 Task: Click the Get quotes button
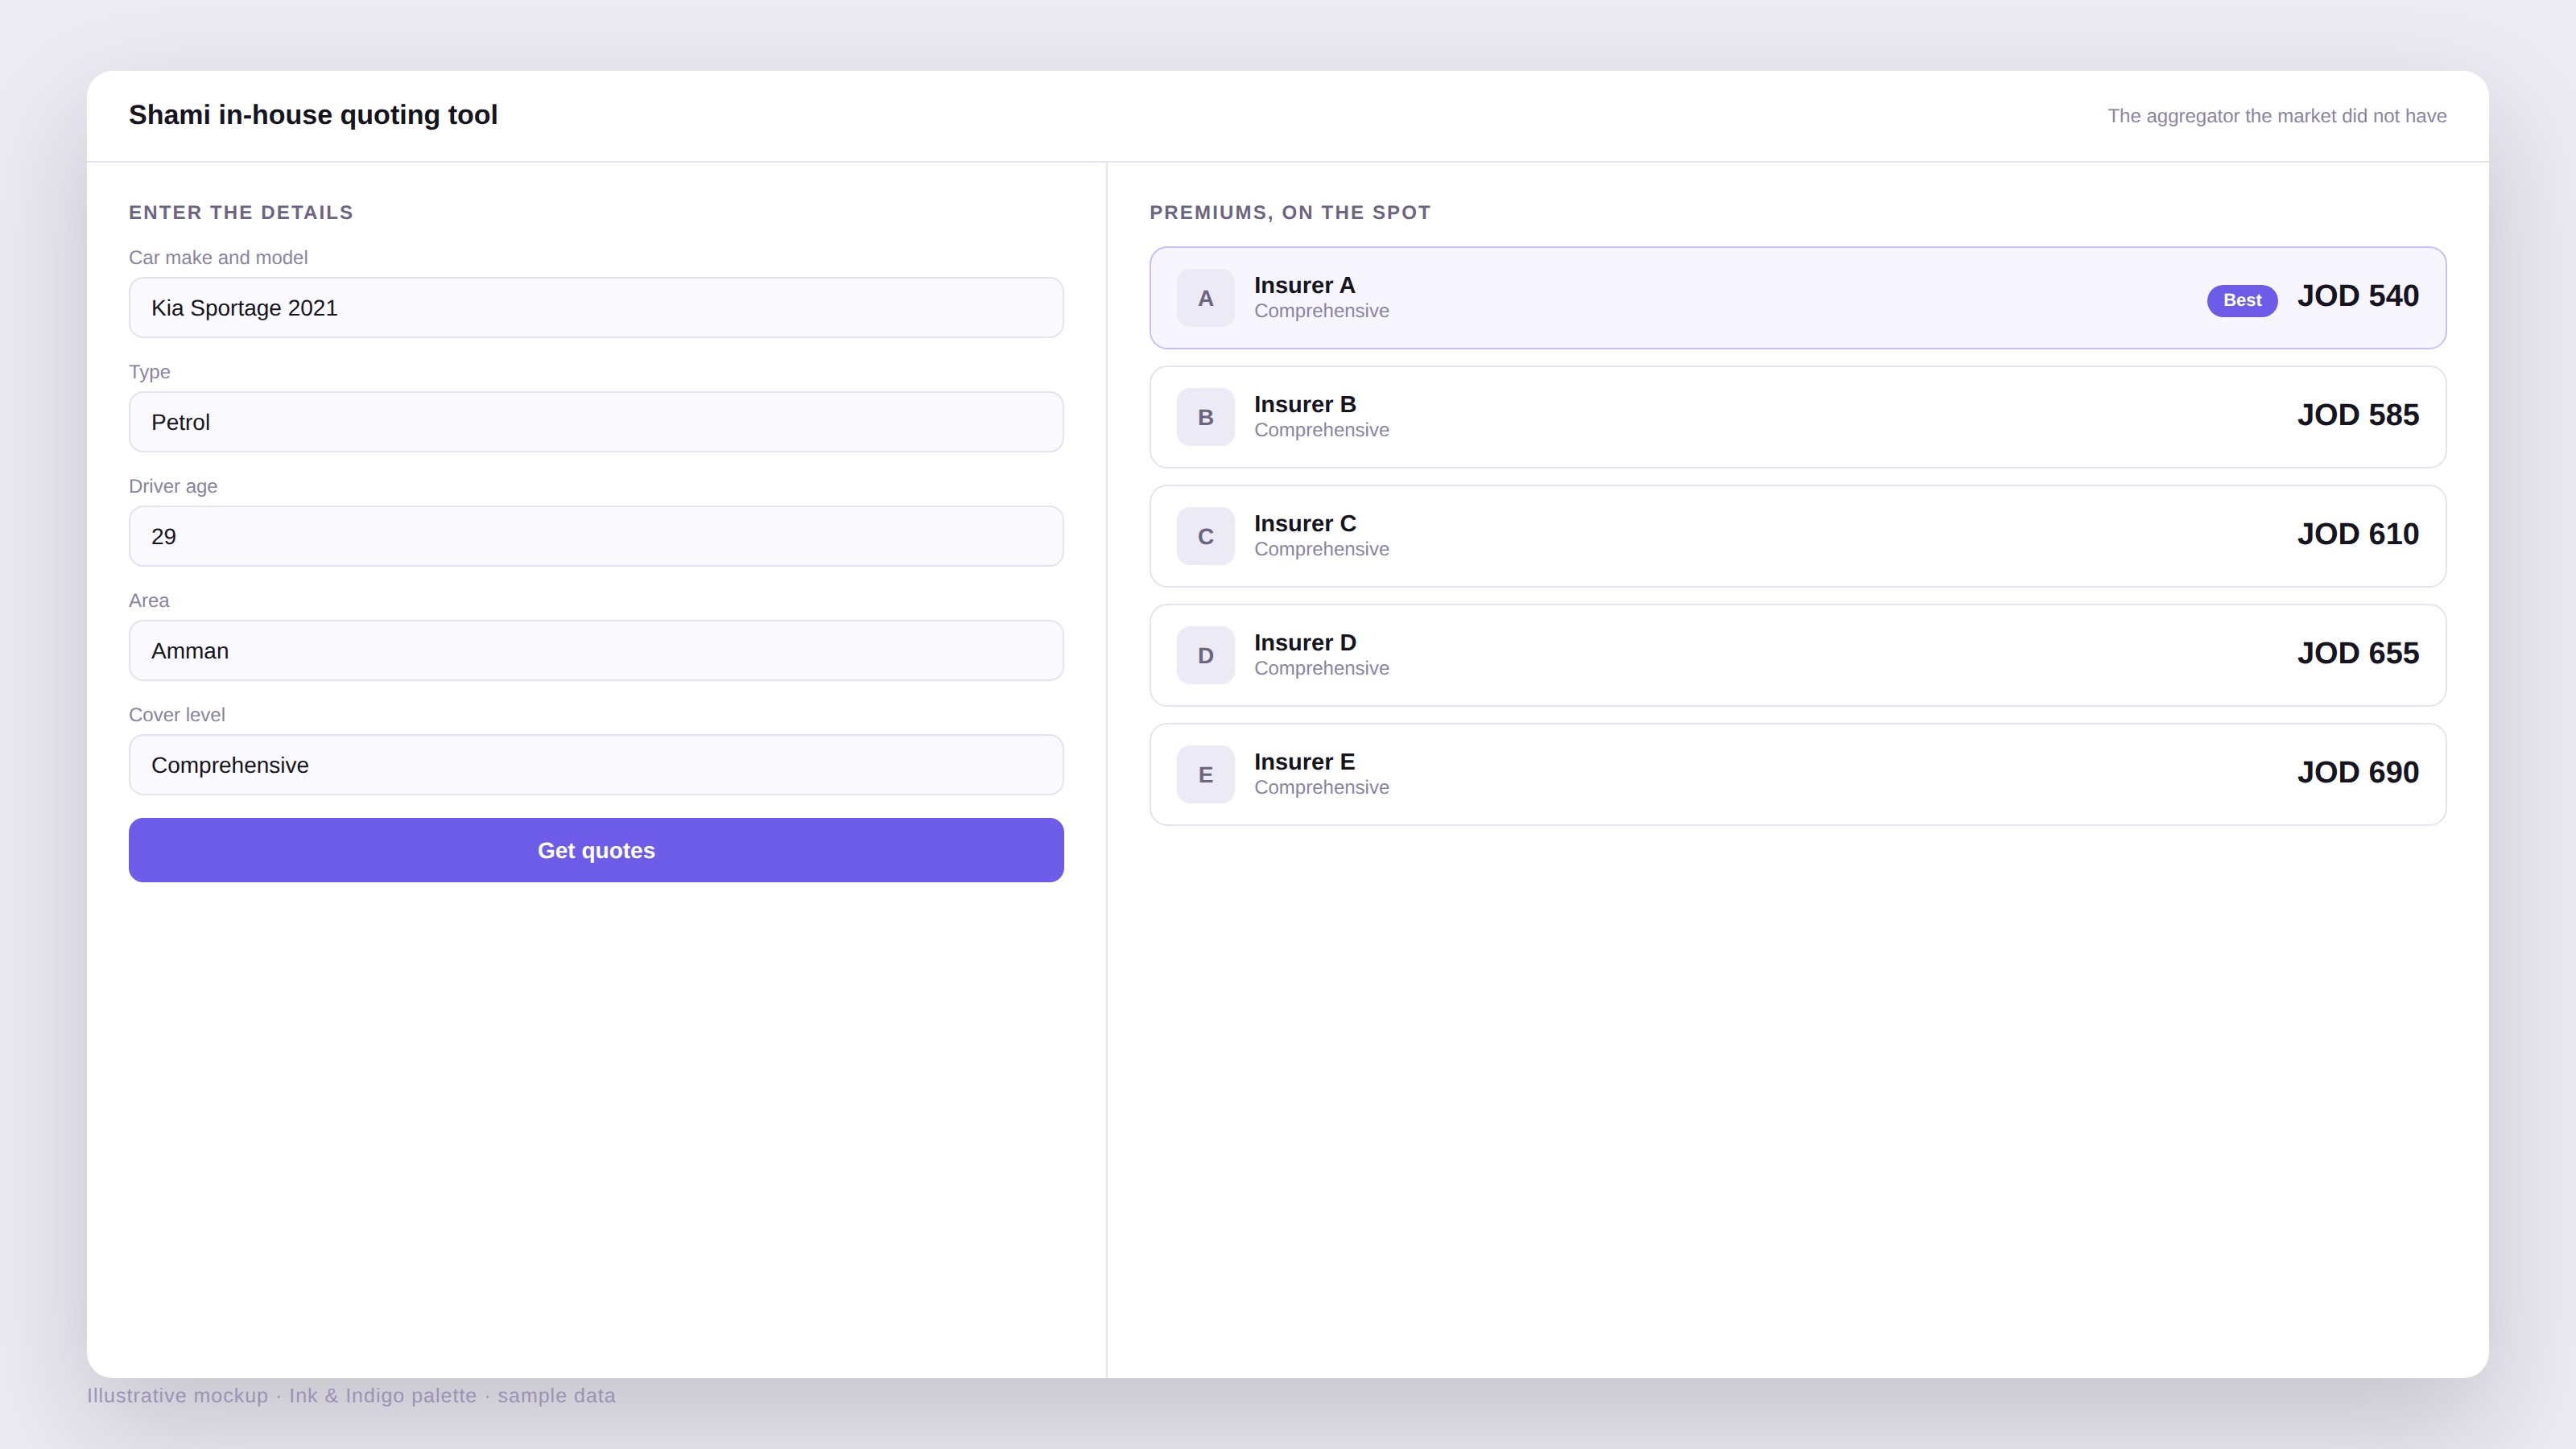point(596,850)
